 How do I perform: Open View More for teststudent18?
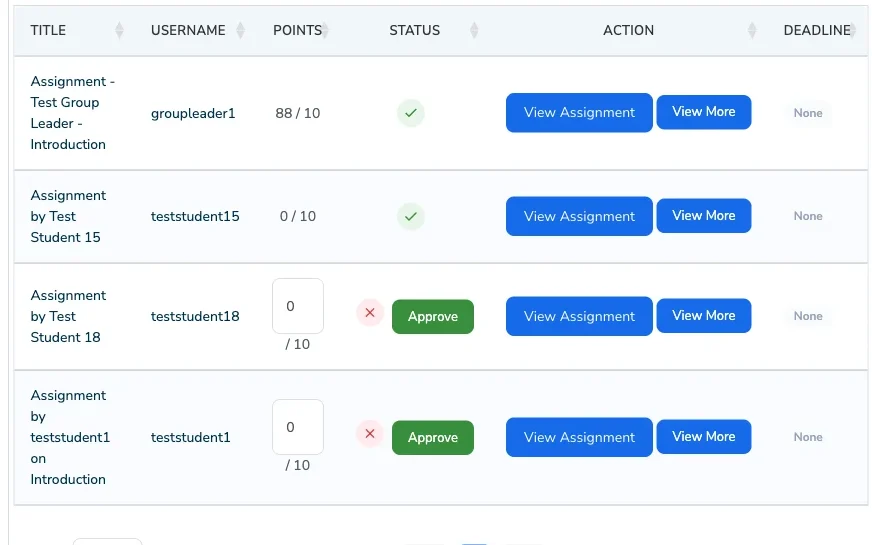tap(703, 315)
